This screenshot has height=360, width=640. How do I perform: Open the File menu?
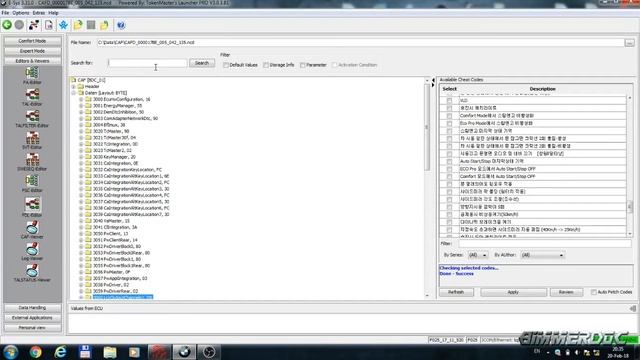(x=5, y=13)
